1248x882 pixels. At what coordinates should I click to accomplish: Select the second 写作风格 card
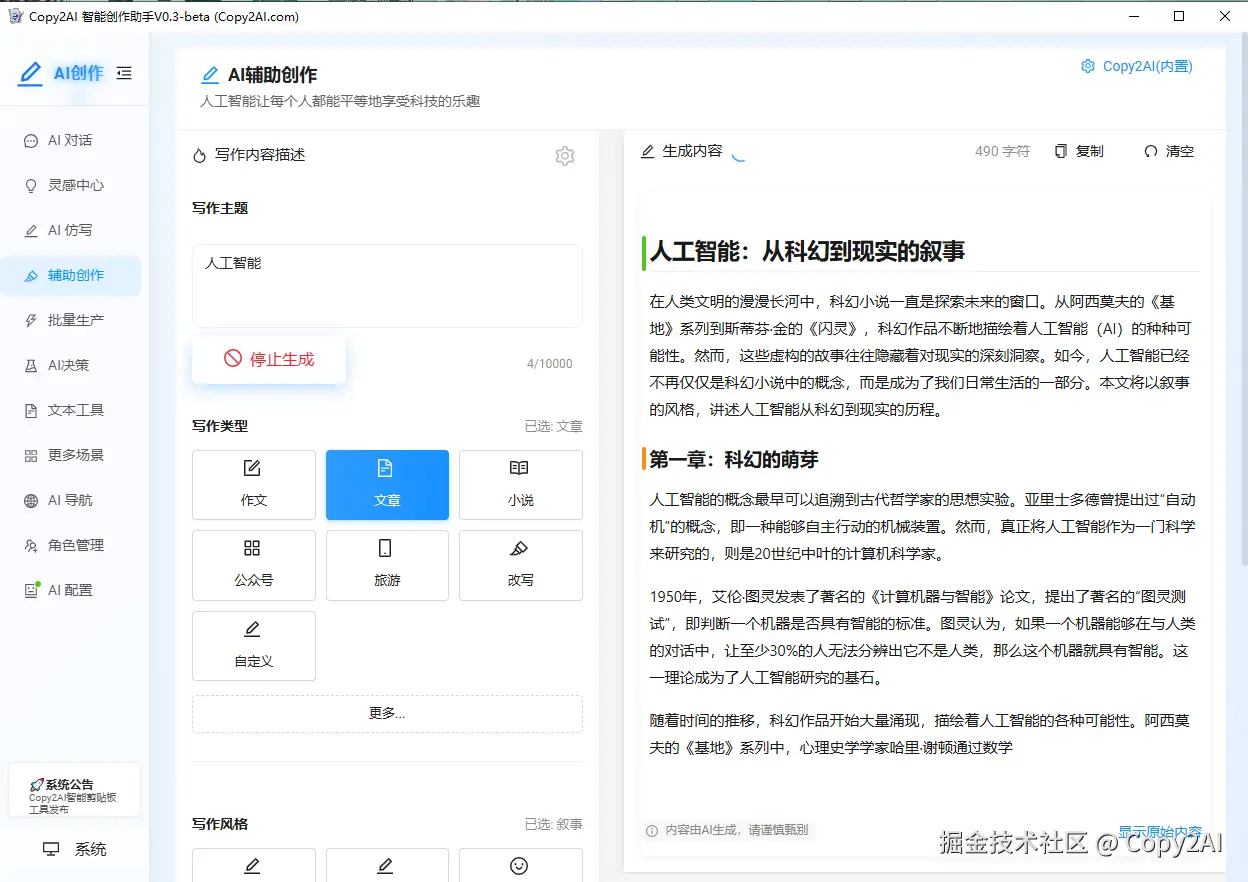click(387, 865)
